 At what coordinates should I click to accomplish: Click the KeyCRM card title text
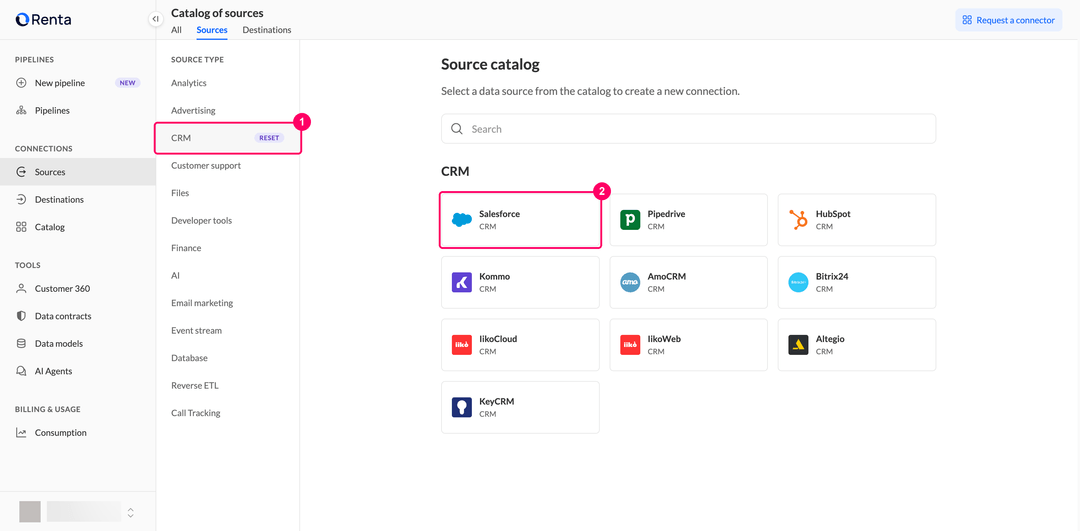pos(497,402)
